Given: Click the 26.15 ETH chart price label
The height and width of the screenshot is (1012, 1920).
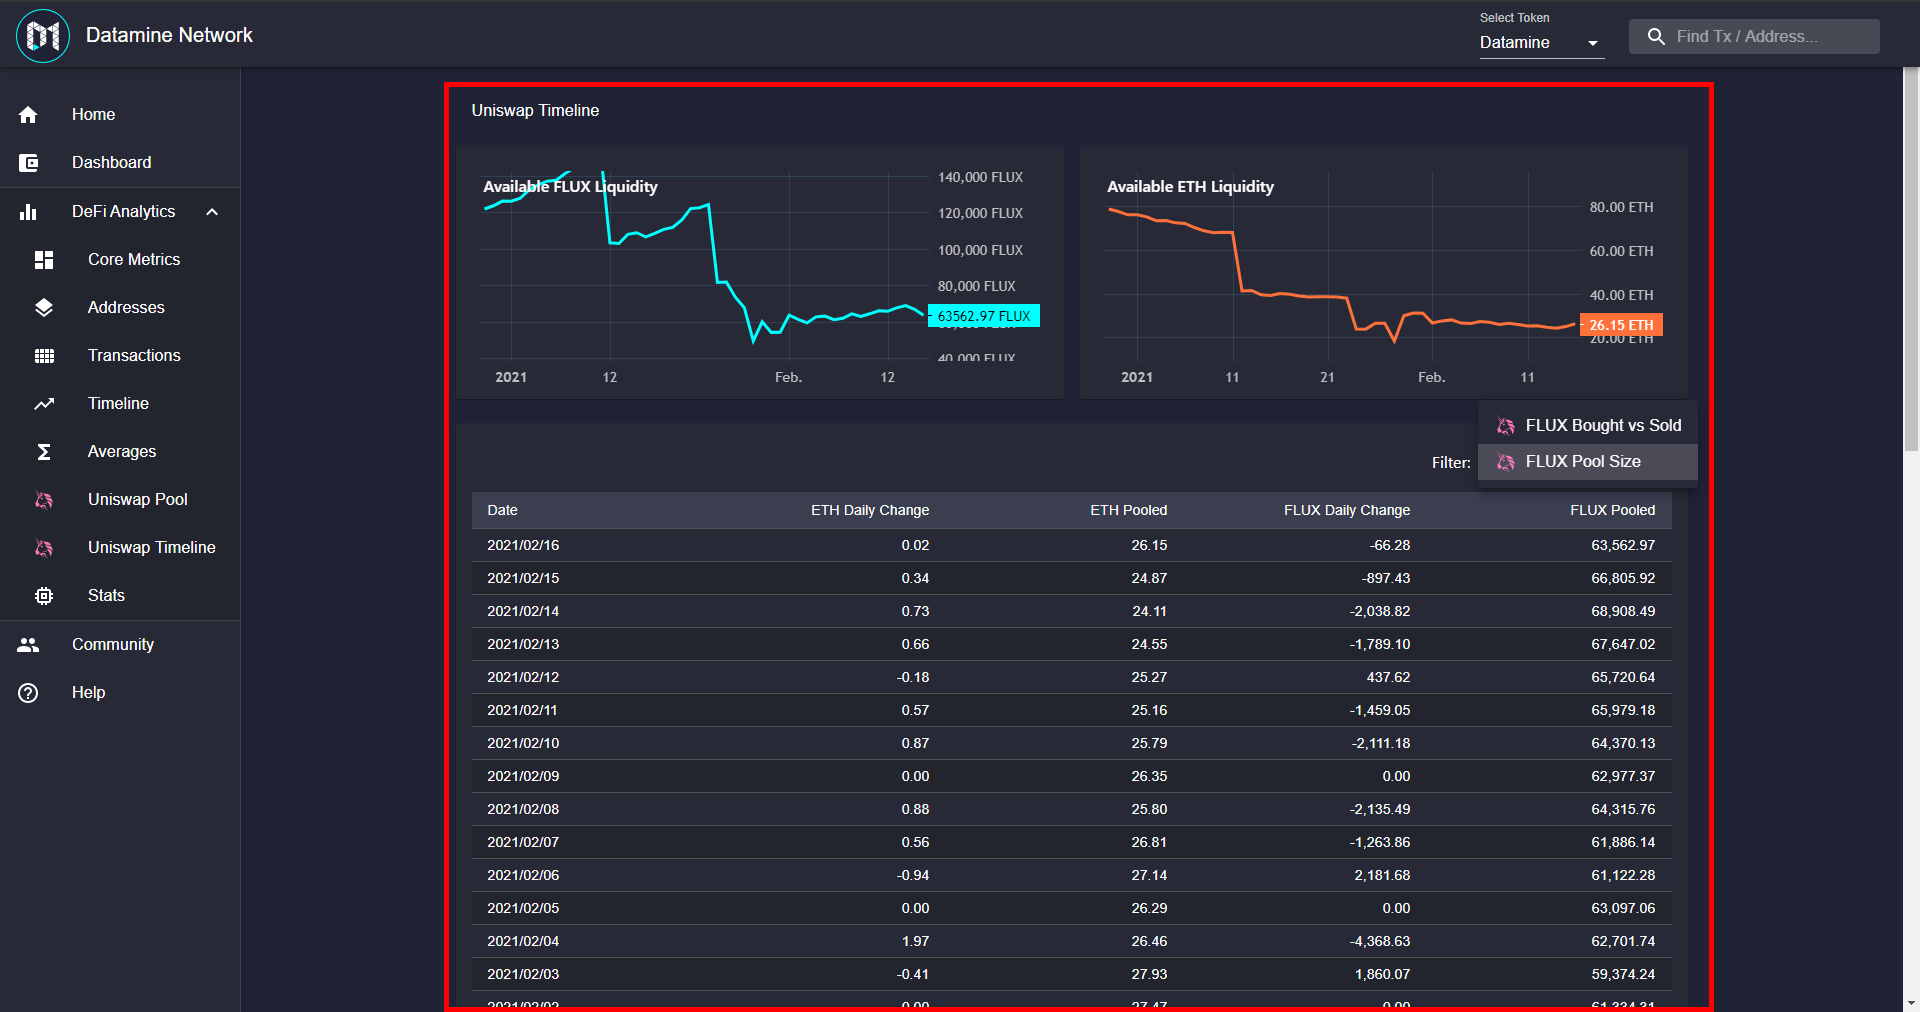Looking at the screenshot, I should [x=1621, y=325].
